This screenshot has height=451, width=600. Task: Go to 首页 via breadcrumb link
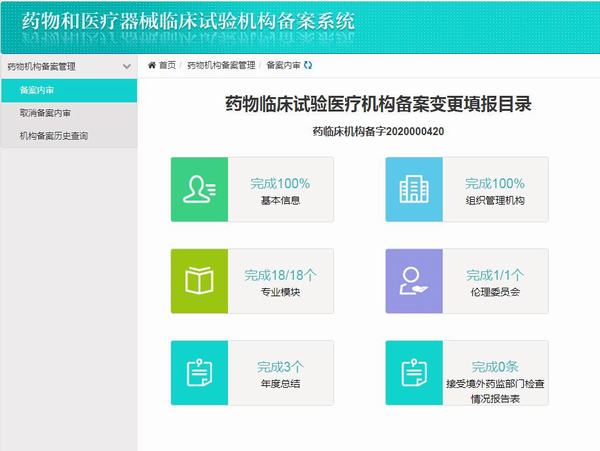tap(167, 65)
